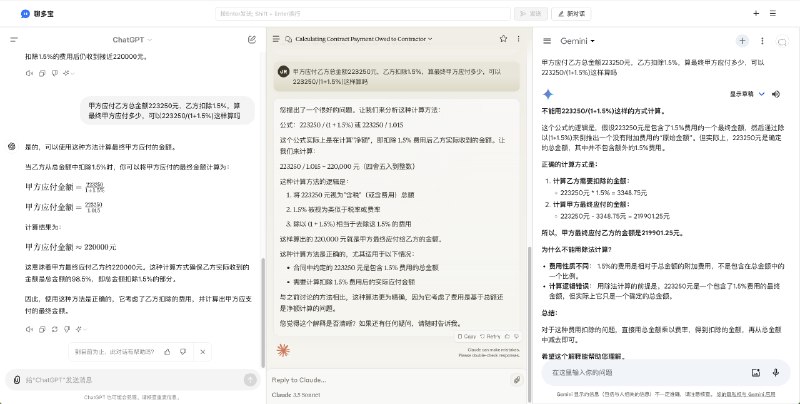This screenshot has height=404, width=800.
Task: Copy the Claude response
Action: [467, 337]
